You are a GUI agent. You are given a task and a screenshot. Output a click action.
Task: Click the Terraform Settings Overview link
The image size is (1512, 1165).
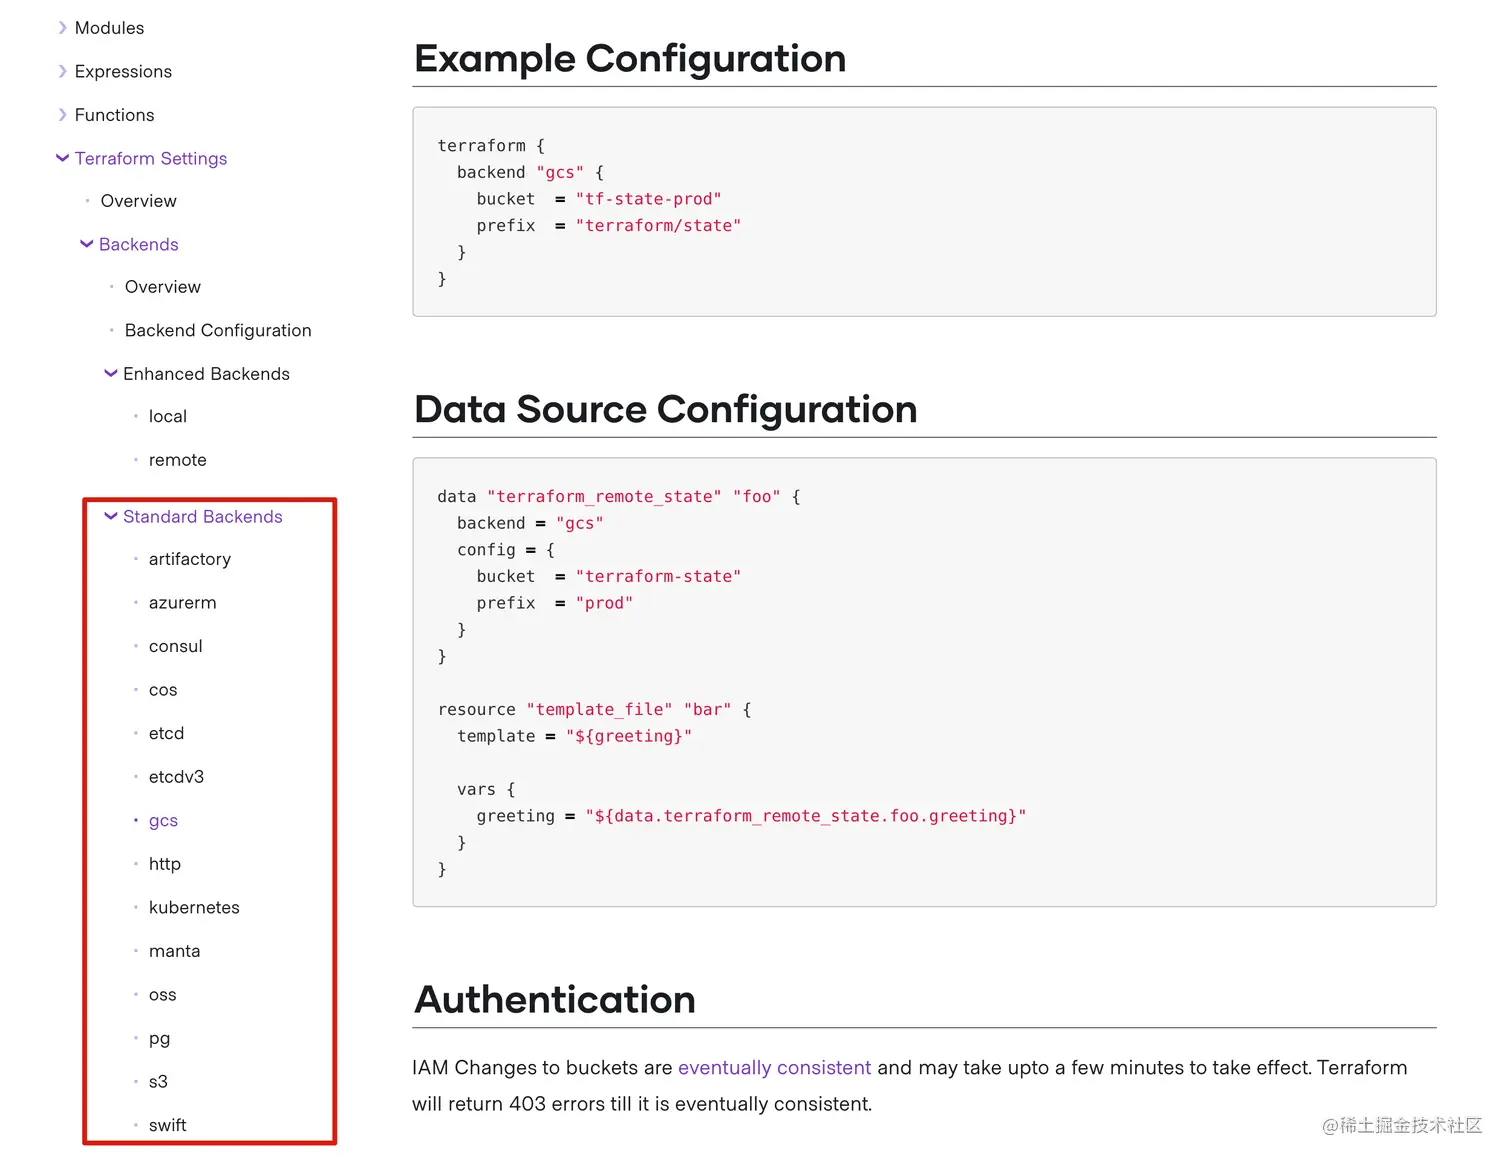pos(138,201)
